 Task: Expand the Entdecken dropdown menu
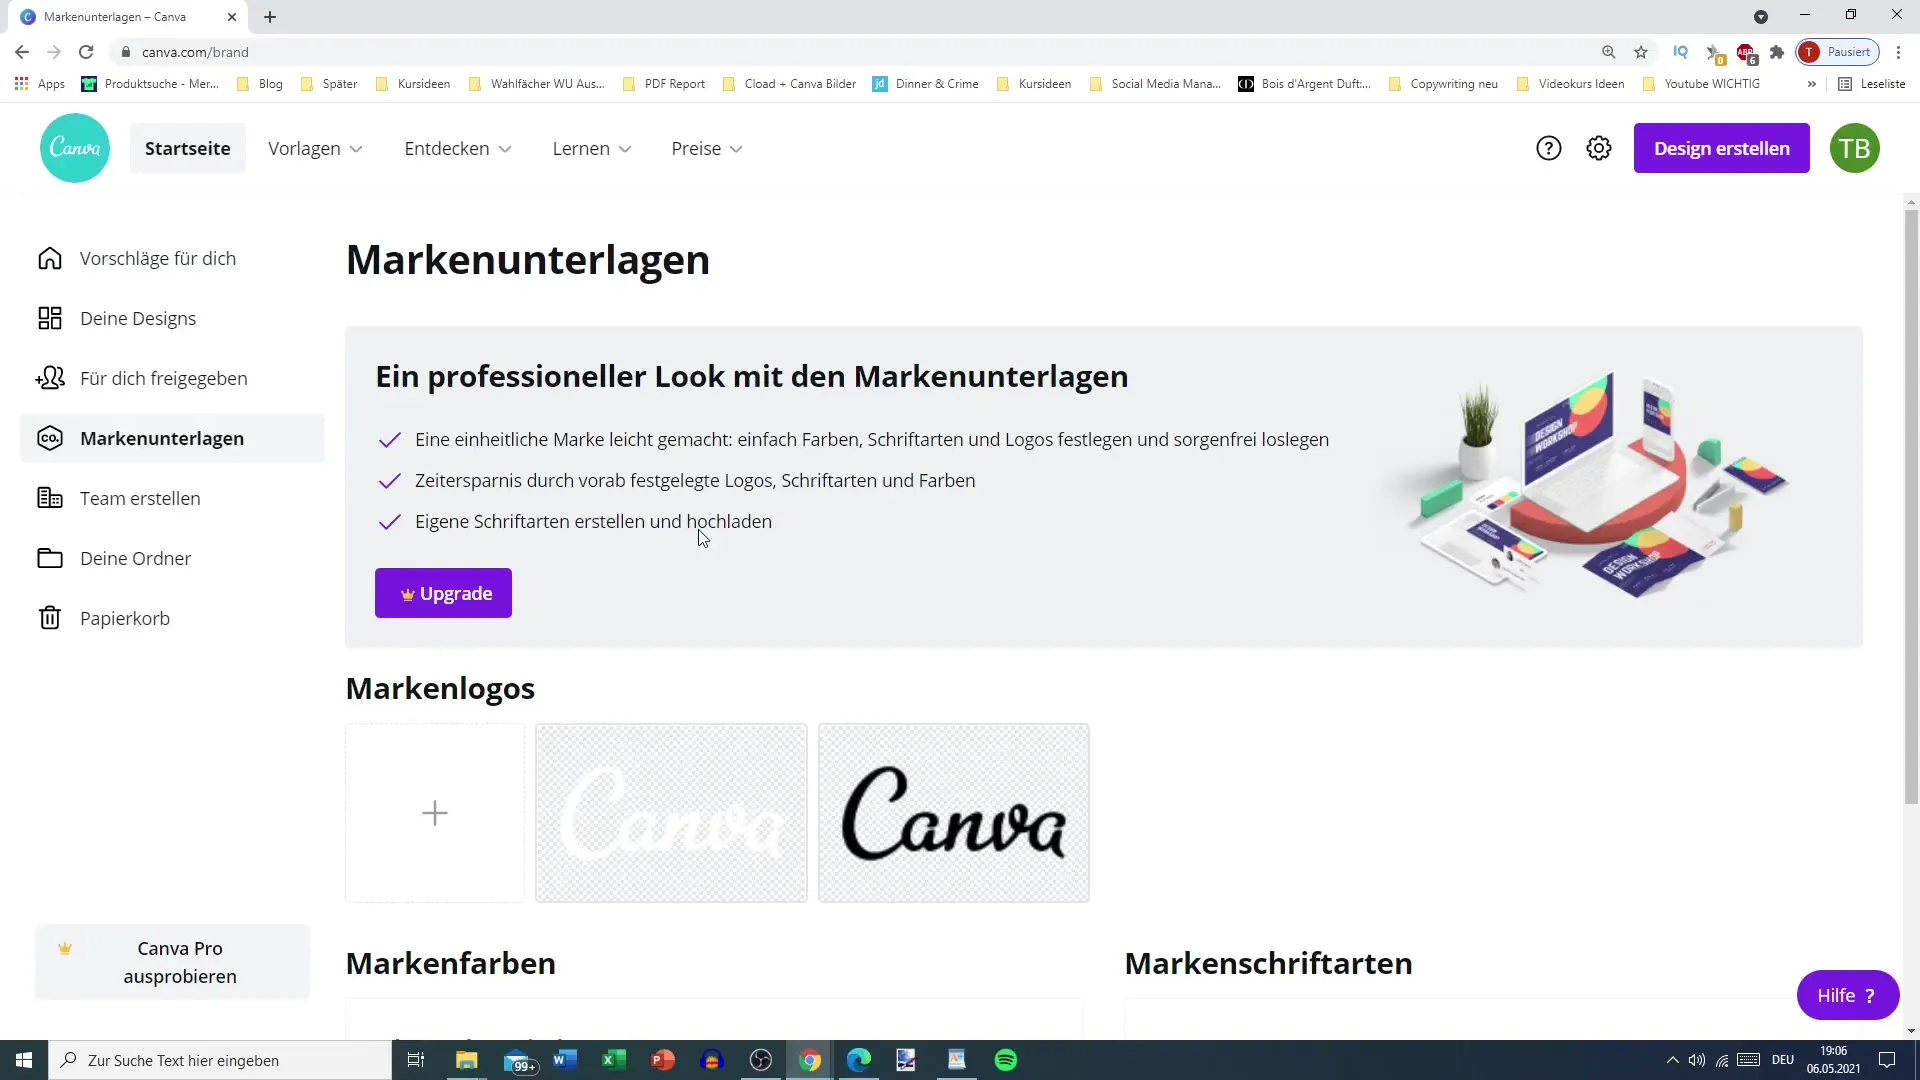458,148
